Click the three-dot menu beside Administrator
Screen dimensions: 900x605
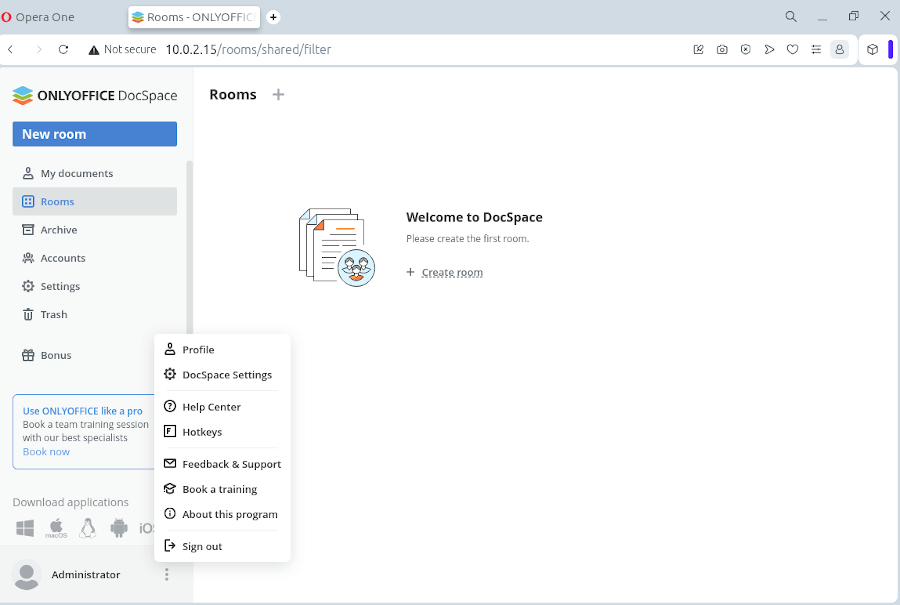(x=166, y=575)
